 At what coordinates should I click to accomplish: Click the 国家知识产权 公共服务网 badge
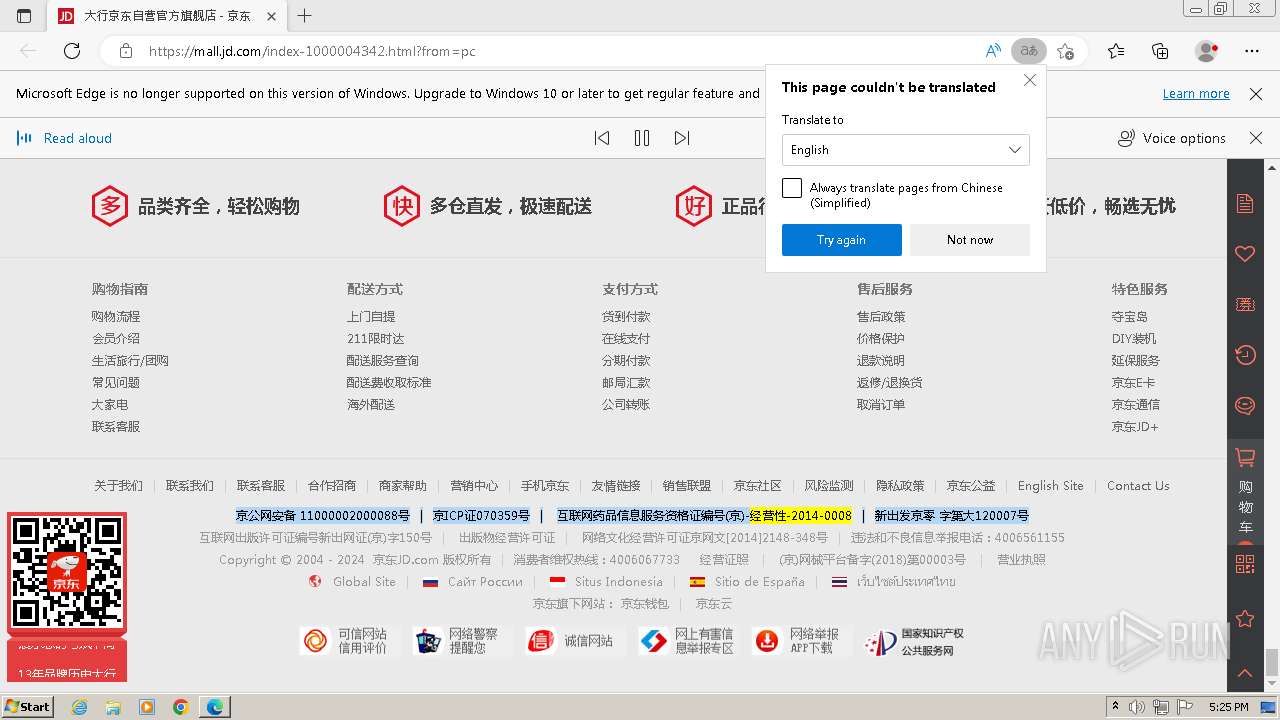click(x=915, y=642)
